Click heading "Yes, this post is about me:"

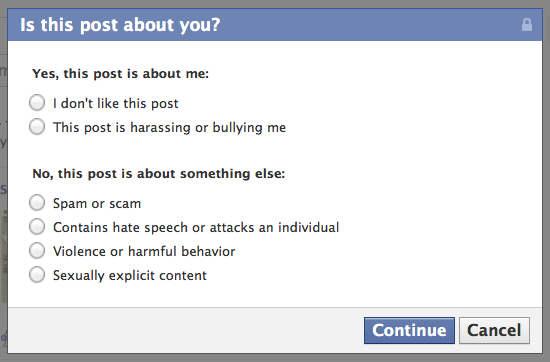click(120, 74)
